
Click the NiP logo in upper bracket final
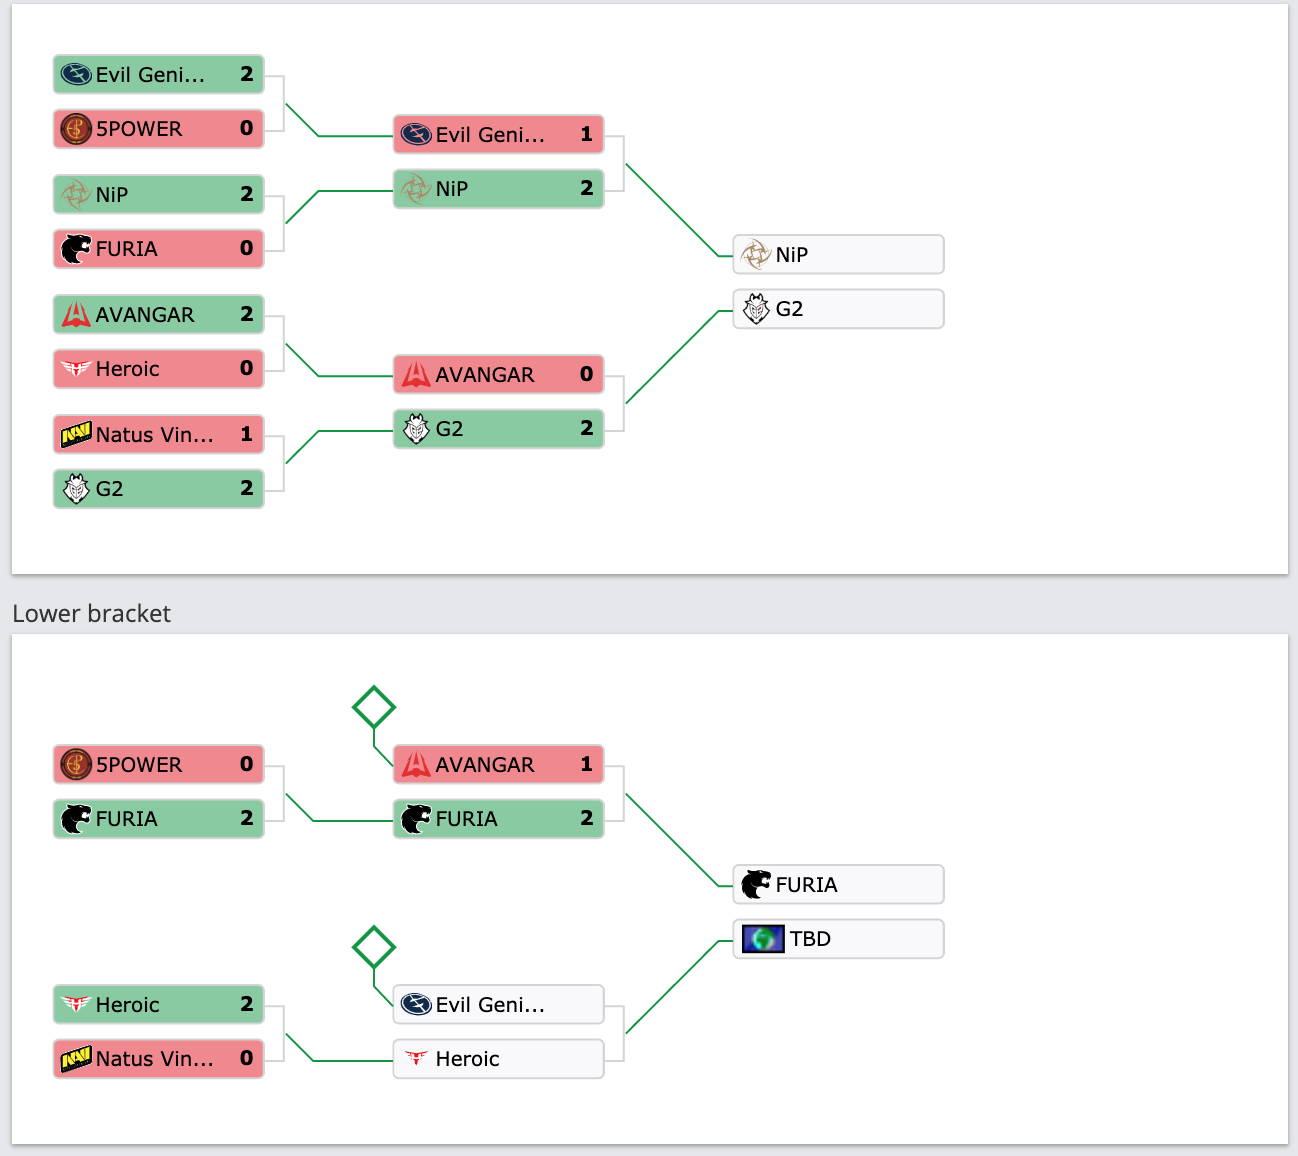pyautogui.click(x=756, y=254)
